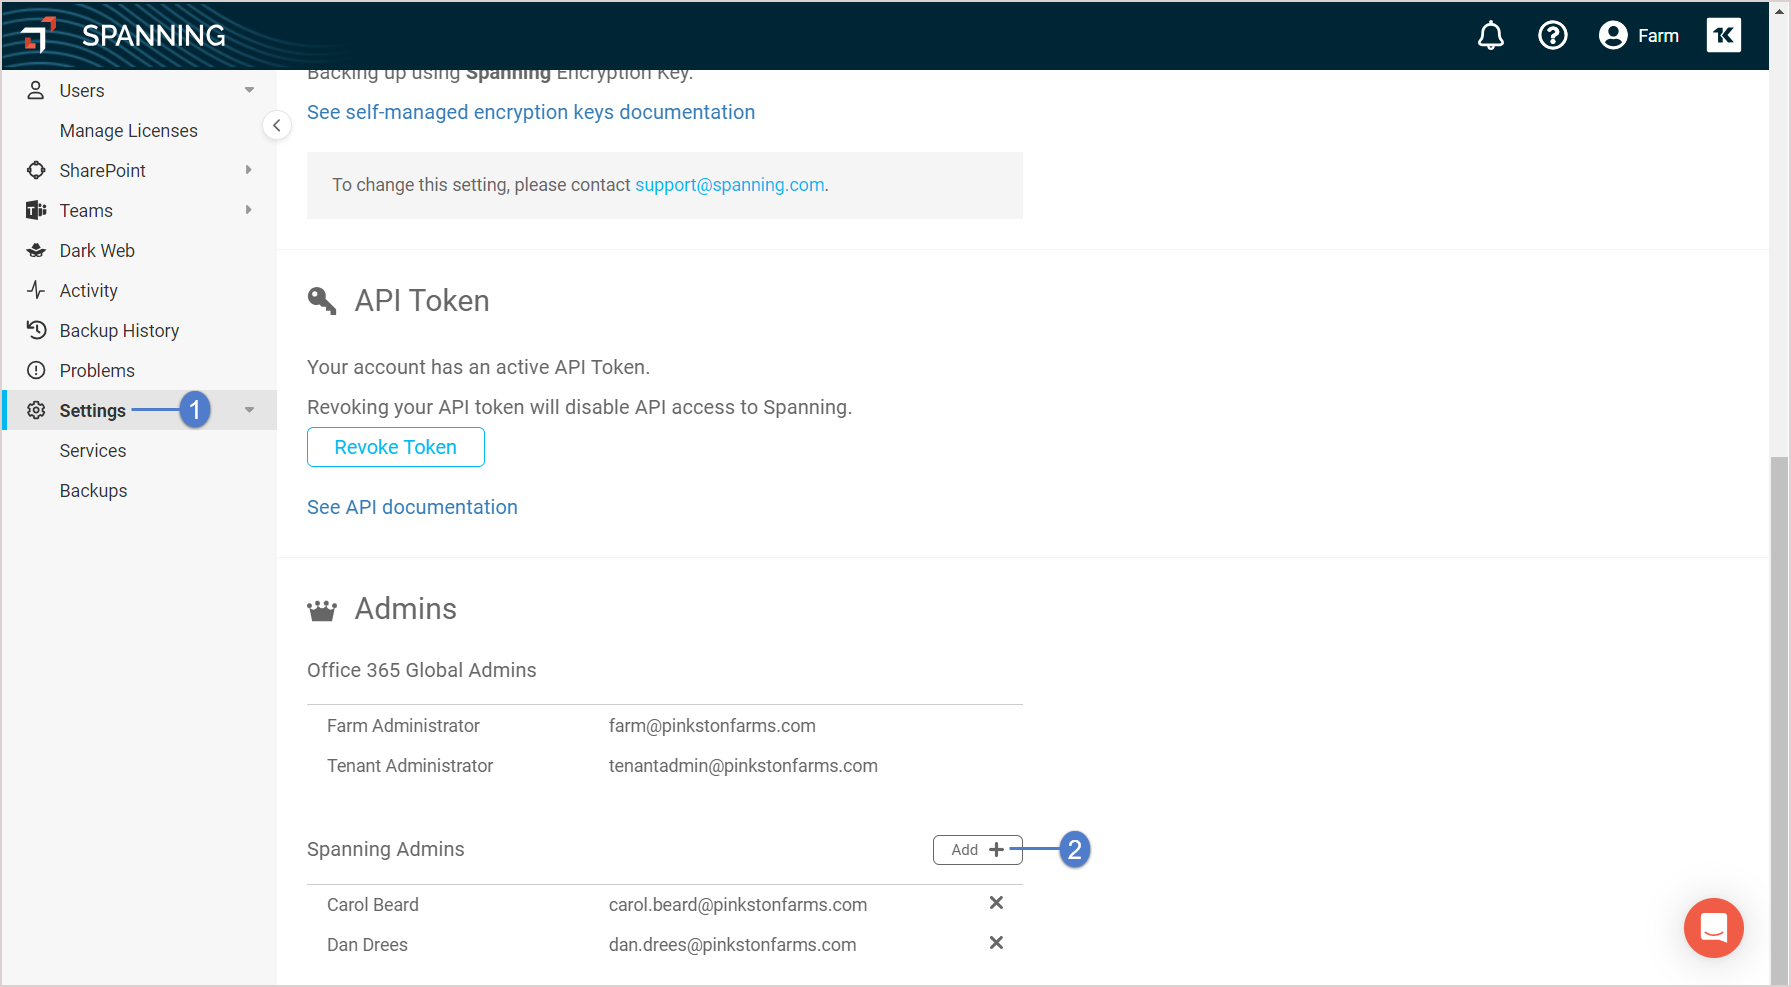The image size is (1791, 987).
Task: Click the support@spanning.com email link
Action: [x=730, y=185]
